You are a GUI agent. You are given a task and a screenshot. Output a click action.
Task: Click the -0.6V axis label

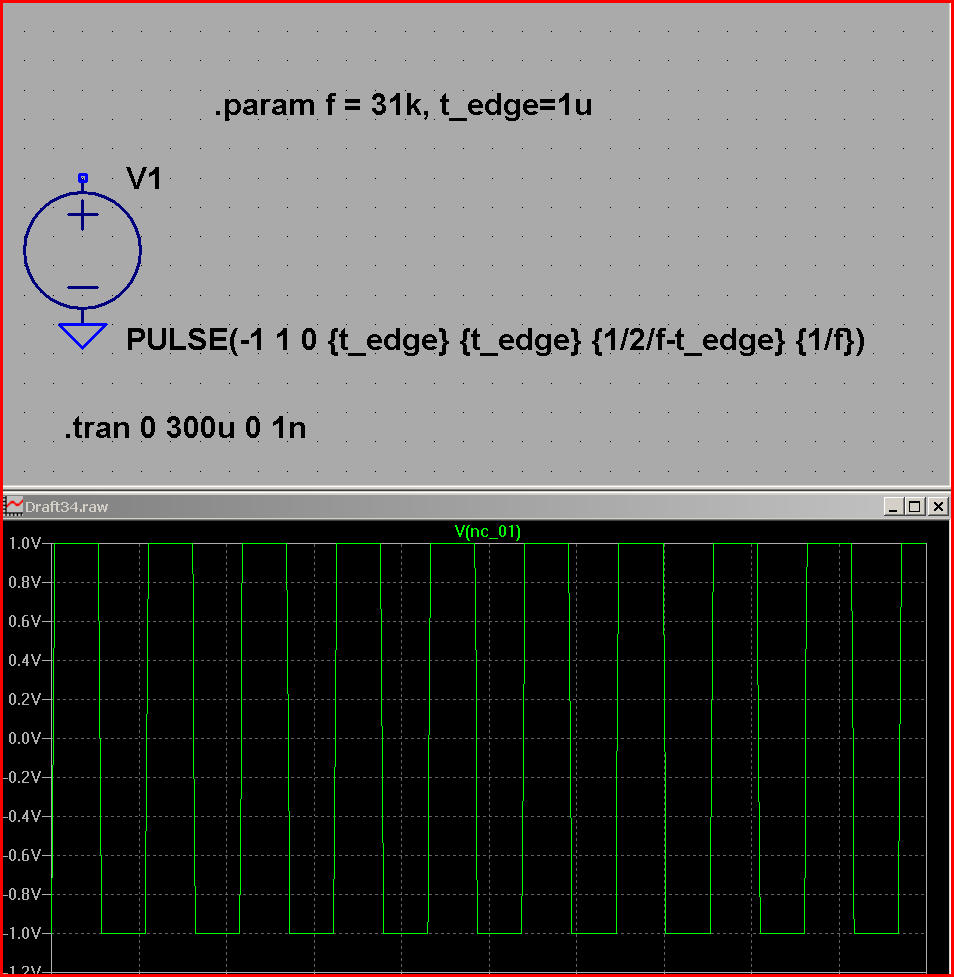pos(22,855)
